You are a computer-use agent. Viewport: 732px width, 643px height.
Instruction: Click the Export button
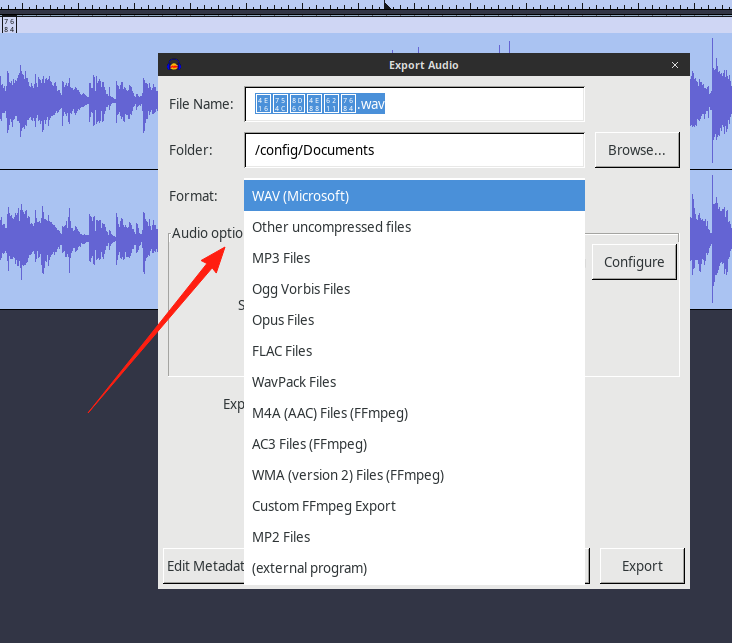(642, 566)
